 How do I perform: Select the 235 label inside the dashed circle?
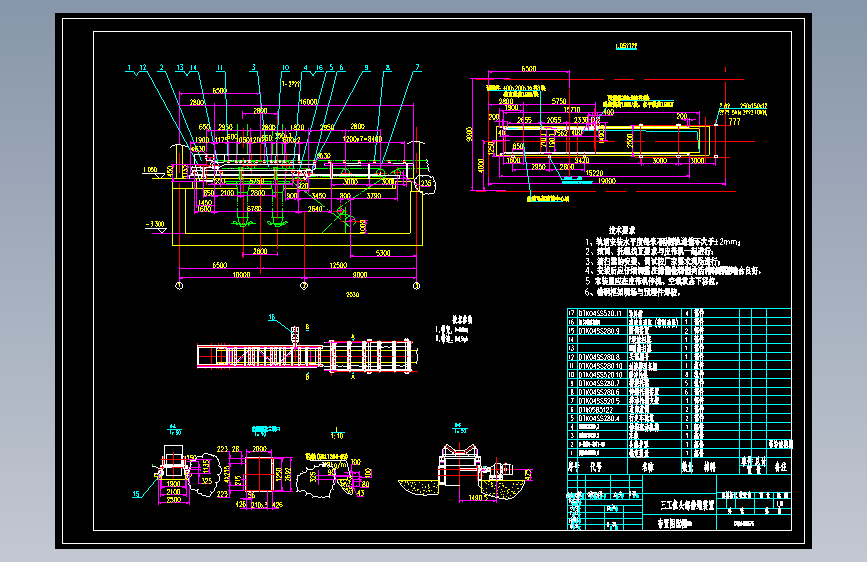(426, 183)
